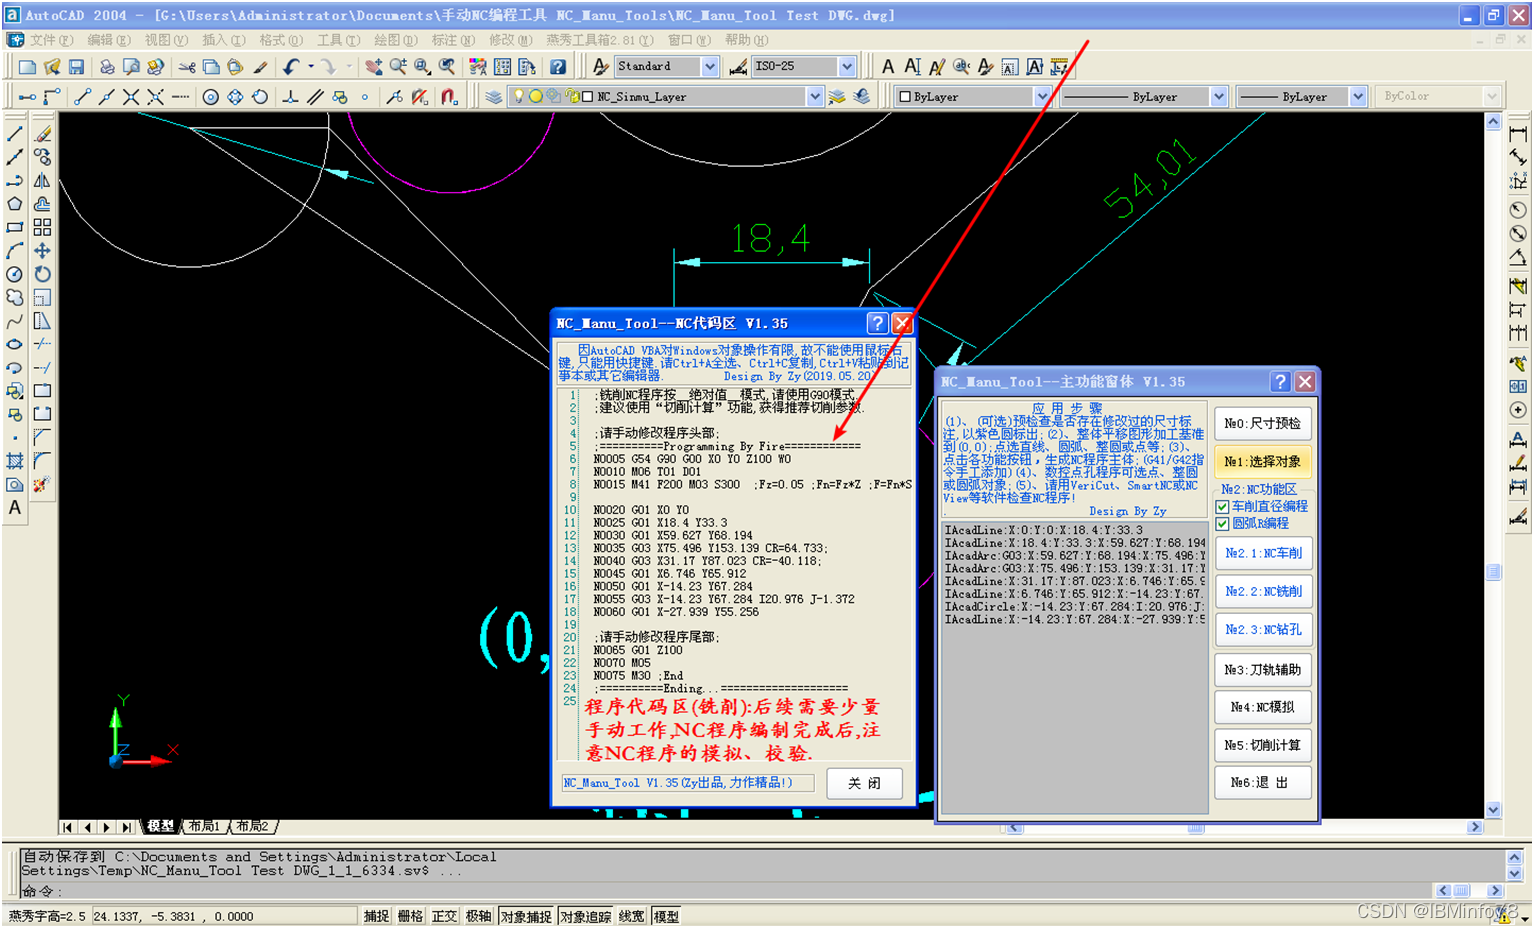Click the Undo arrow icon
This screenshot has height=928, width=1534.
pos(291,67)
